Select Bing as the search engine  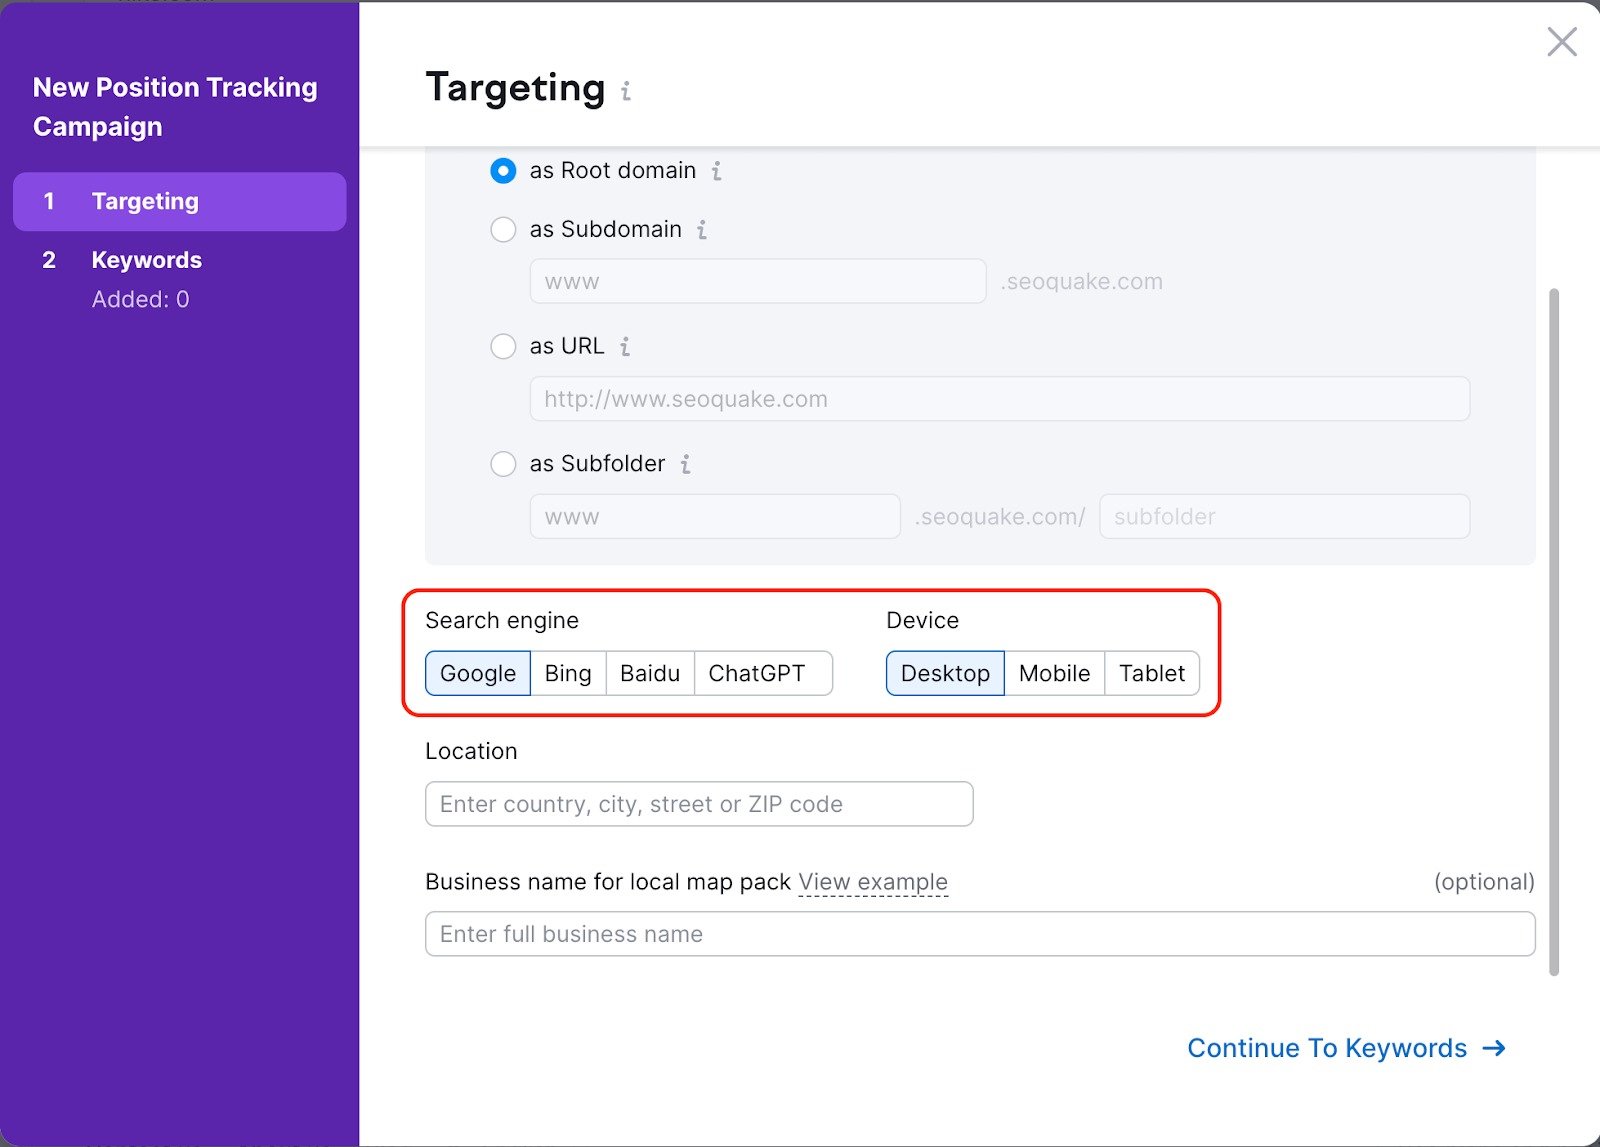(568, 674)
